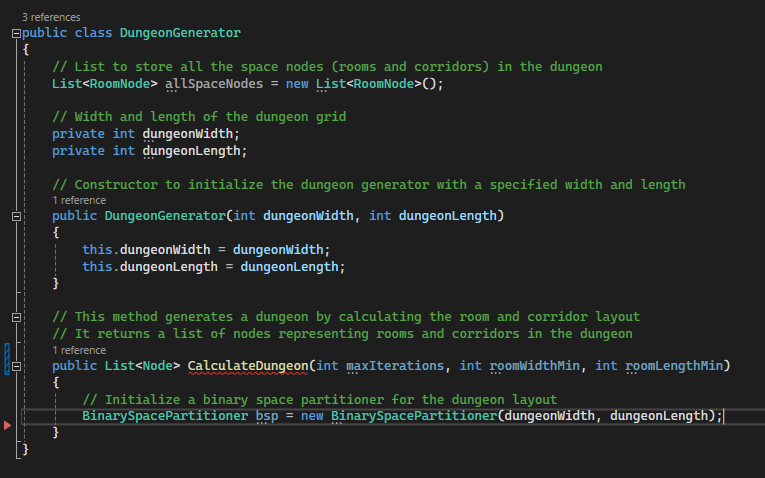This screenshot has height=478, width=765.
Task: Click BinarySpacePartitioner after the 'new' keyword
Action: 414,416
